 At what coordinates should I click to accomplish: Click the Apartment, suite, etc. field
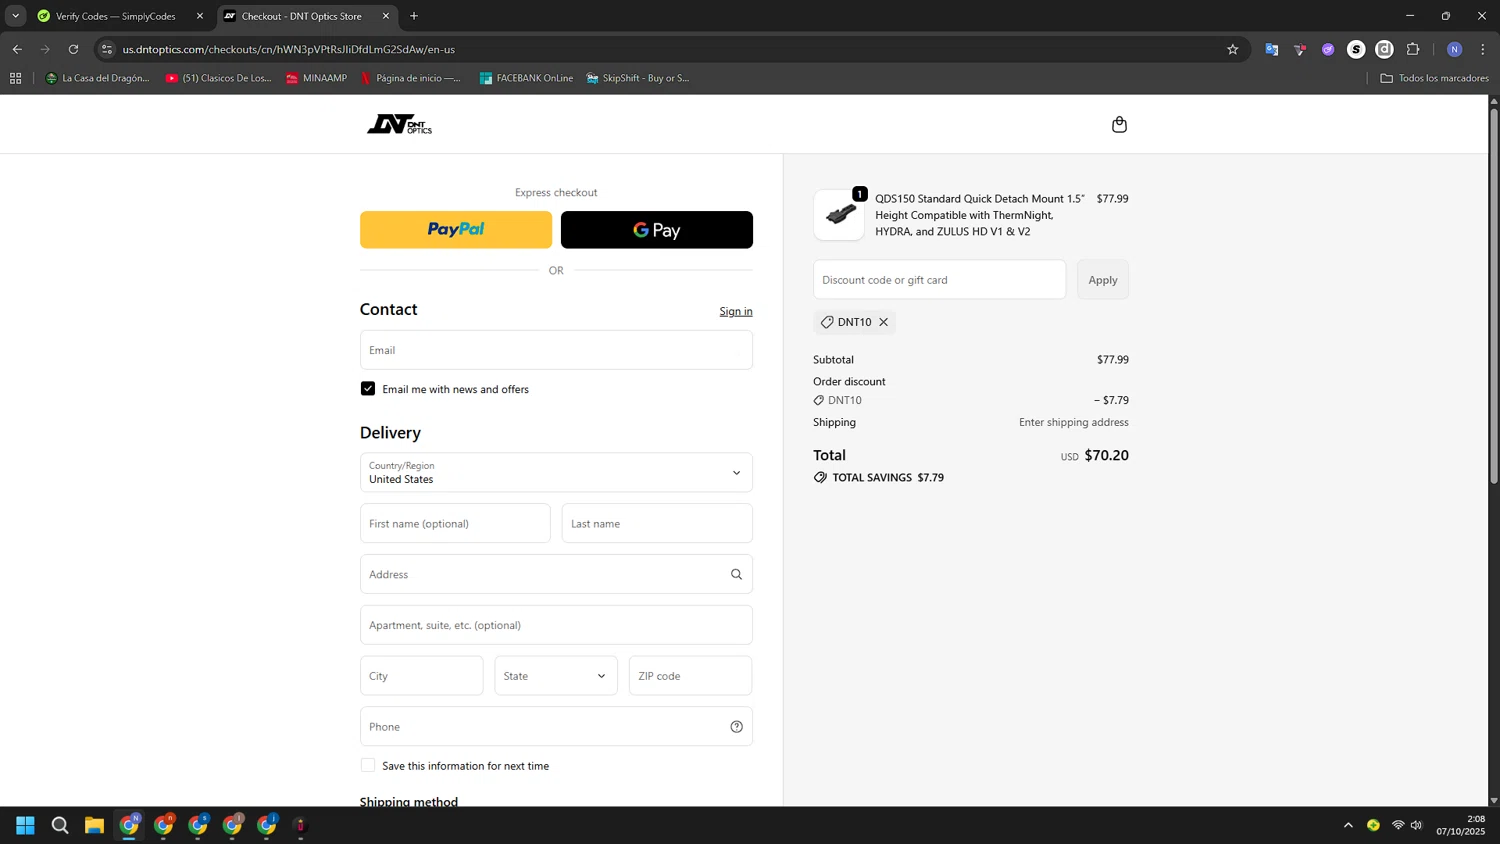pos(556,625)
